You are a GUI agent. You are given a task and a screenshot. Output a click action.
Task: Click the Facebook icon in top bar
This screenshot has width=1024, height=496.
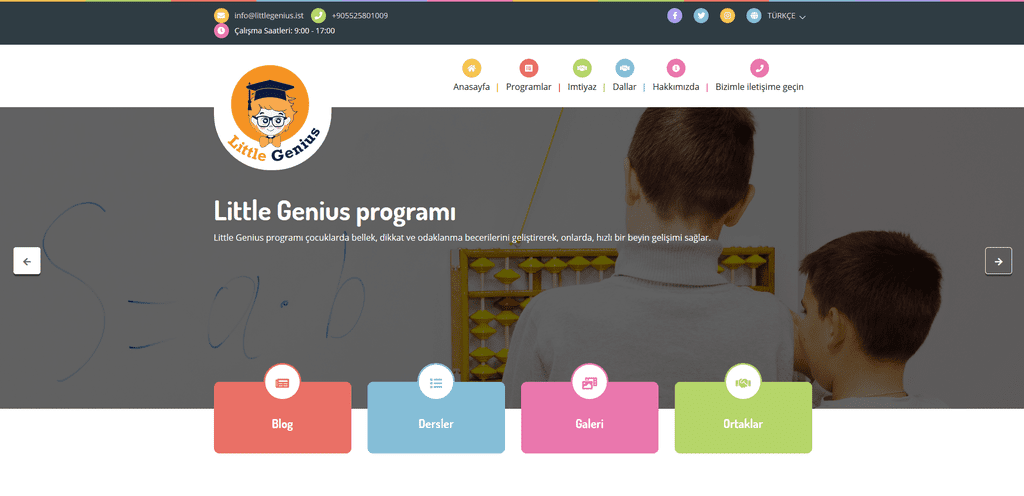[675, 16]
